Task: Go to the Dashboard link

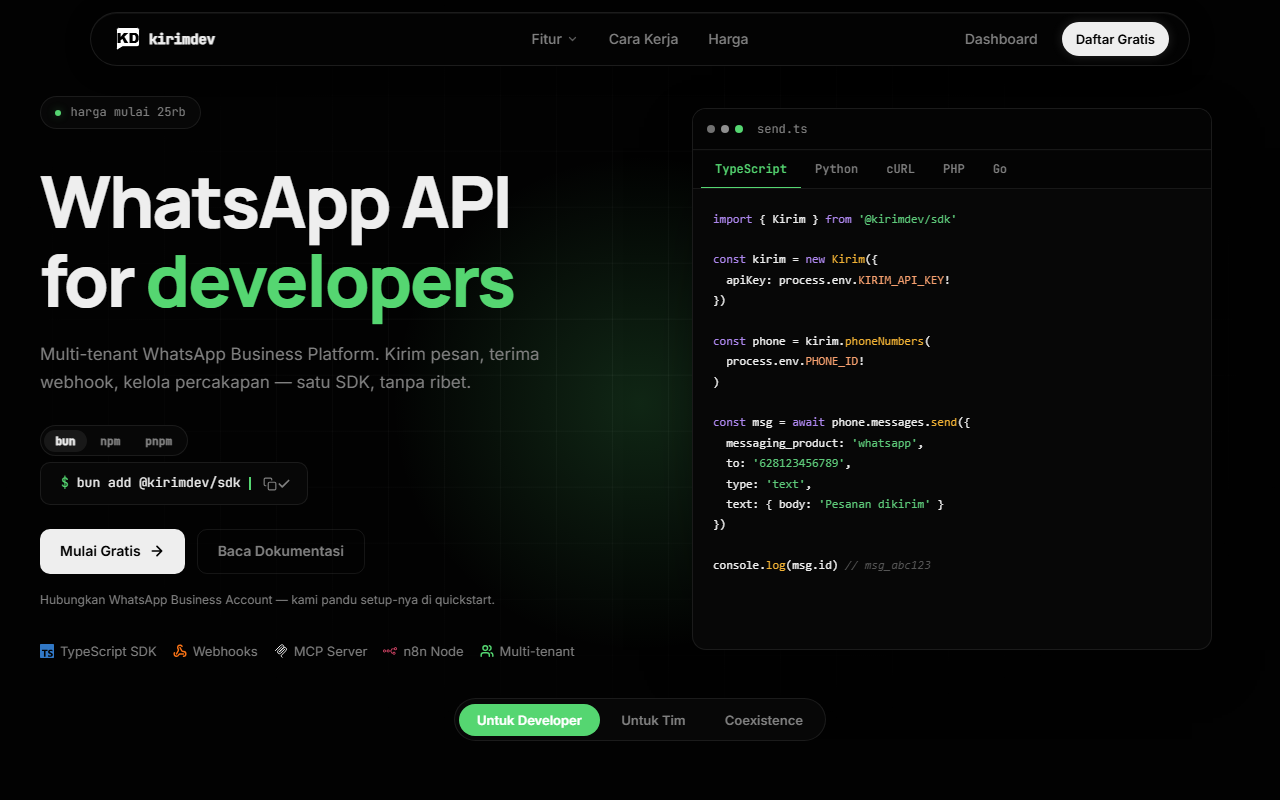Action: click(x=1001, y=39)
